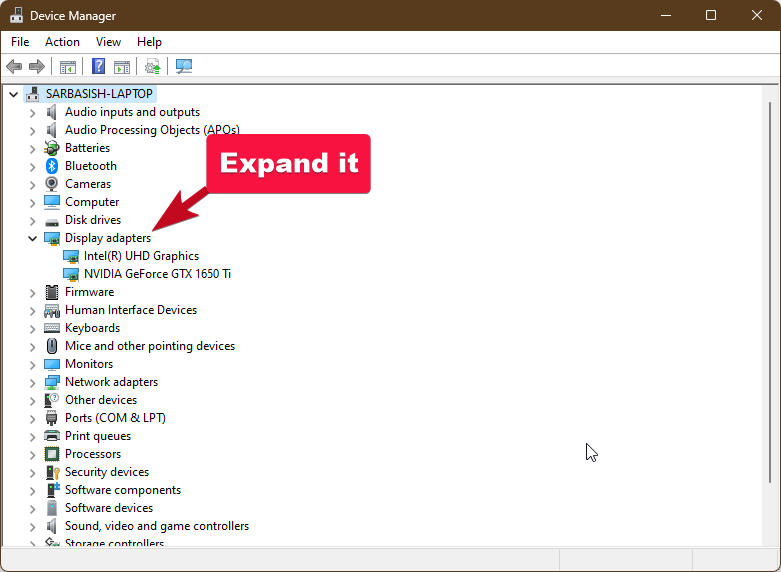
Task: Select the Network adapters label
Action: [112, 382]
